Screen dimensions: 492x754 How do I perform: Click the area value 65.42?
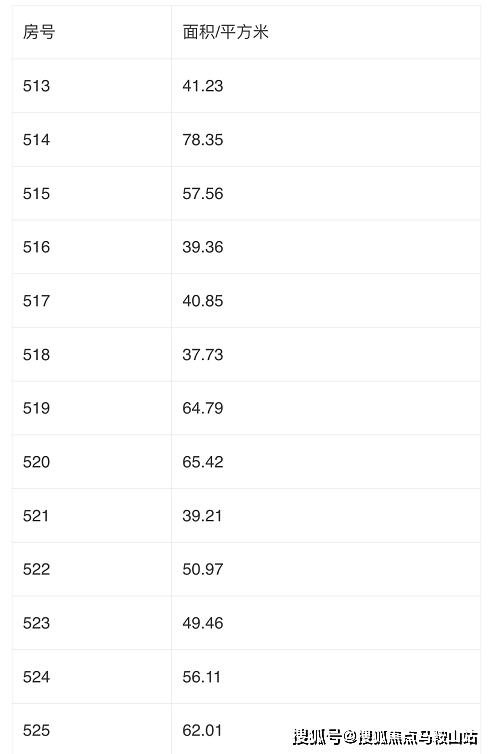[x=203, y=462]
